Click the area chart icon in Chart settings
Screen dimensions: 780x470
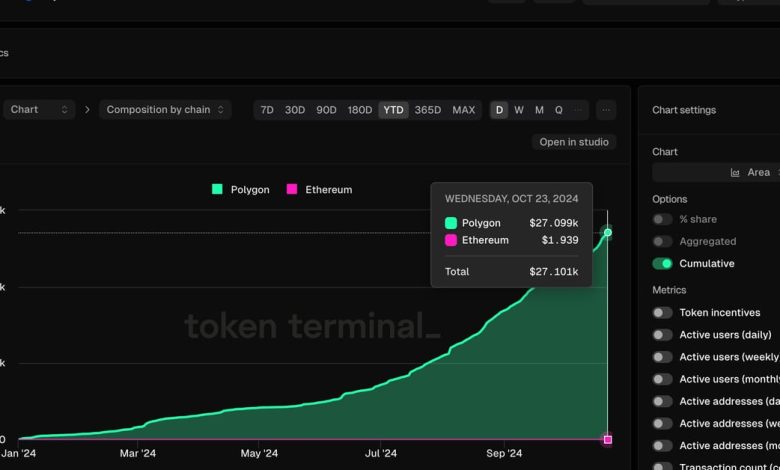tap(736, 173)
